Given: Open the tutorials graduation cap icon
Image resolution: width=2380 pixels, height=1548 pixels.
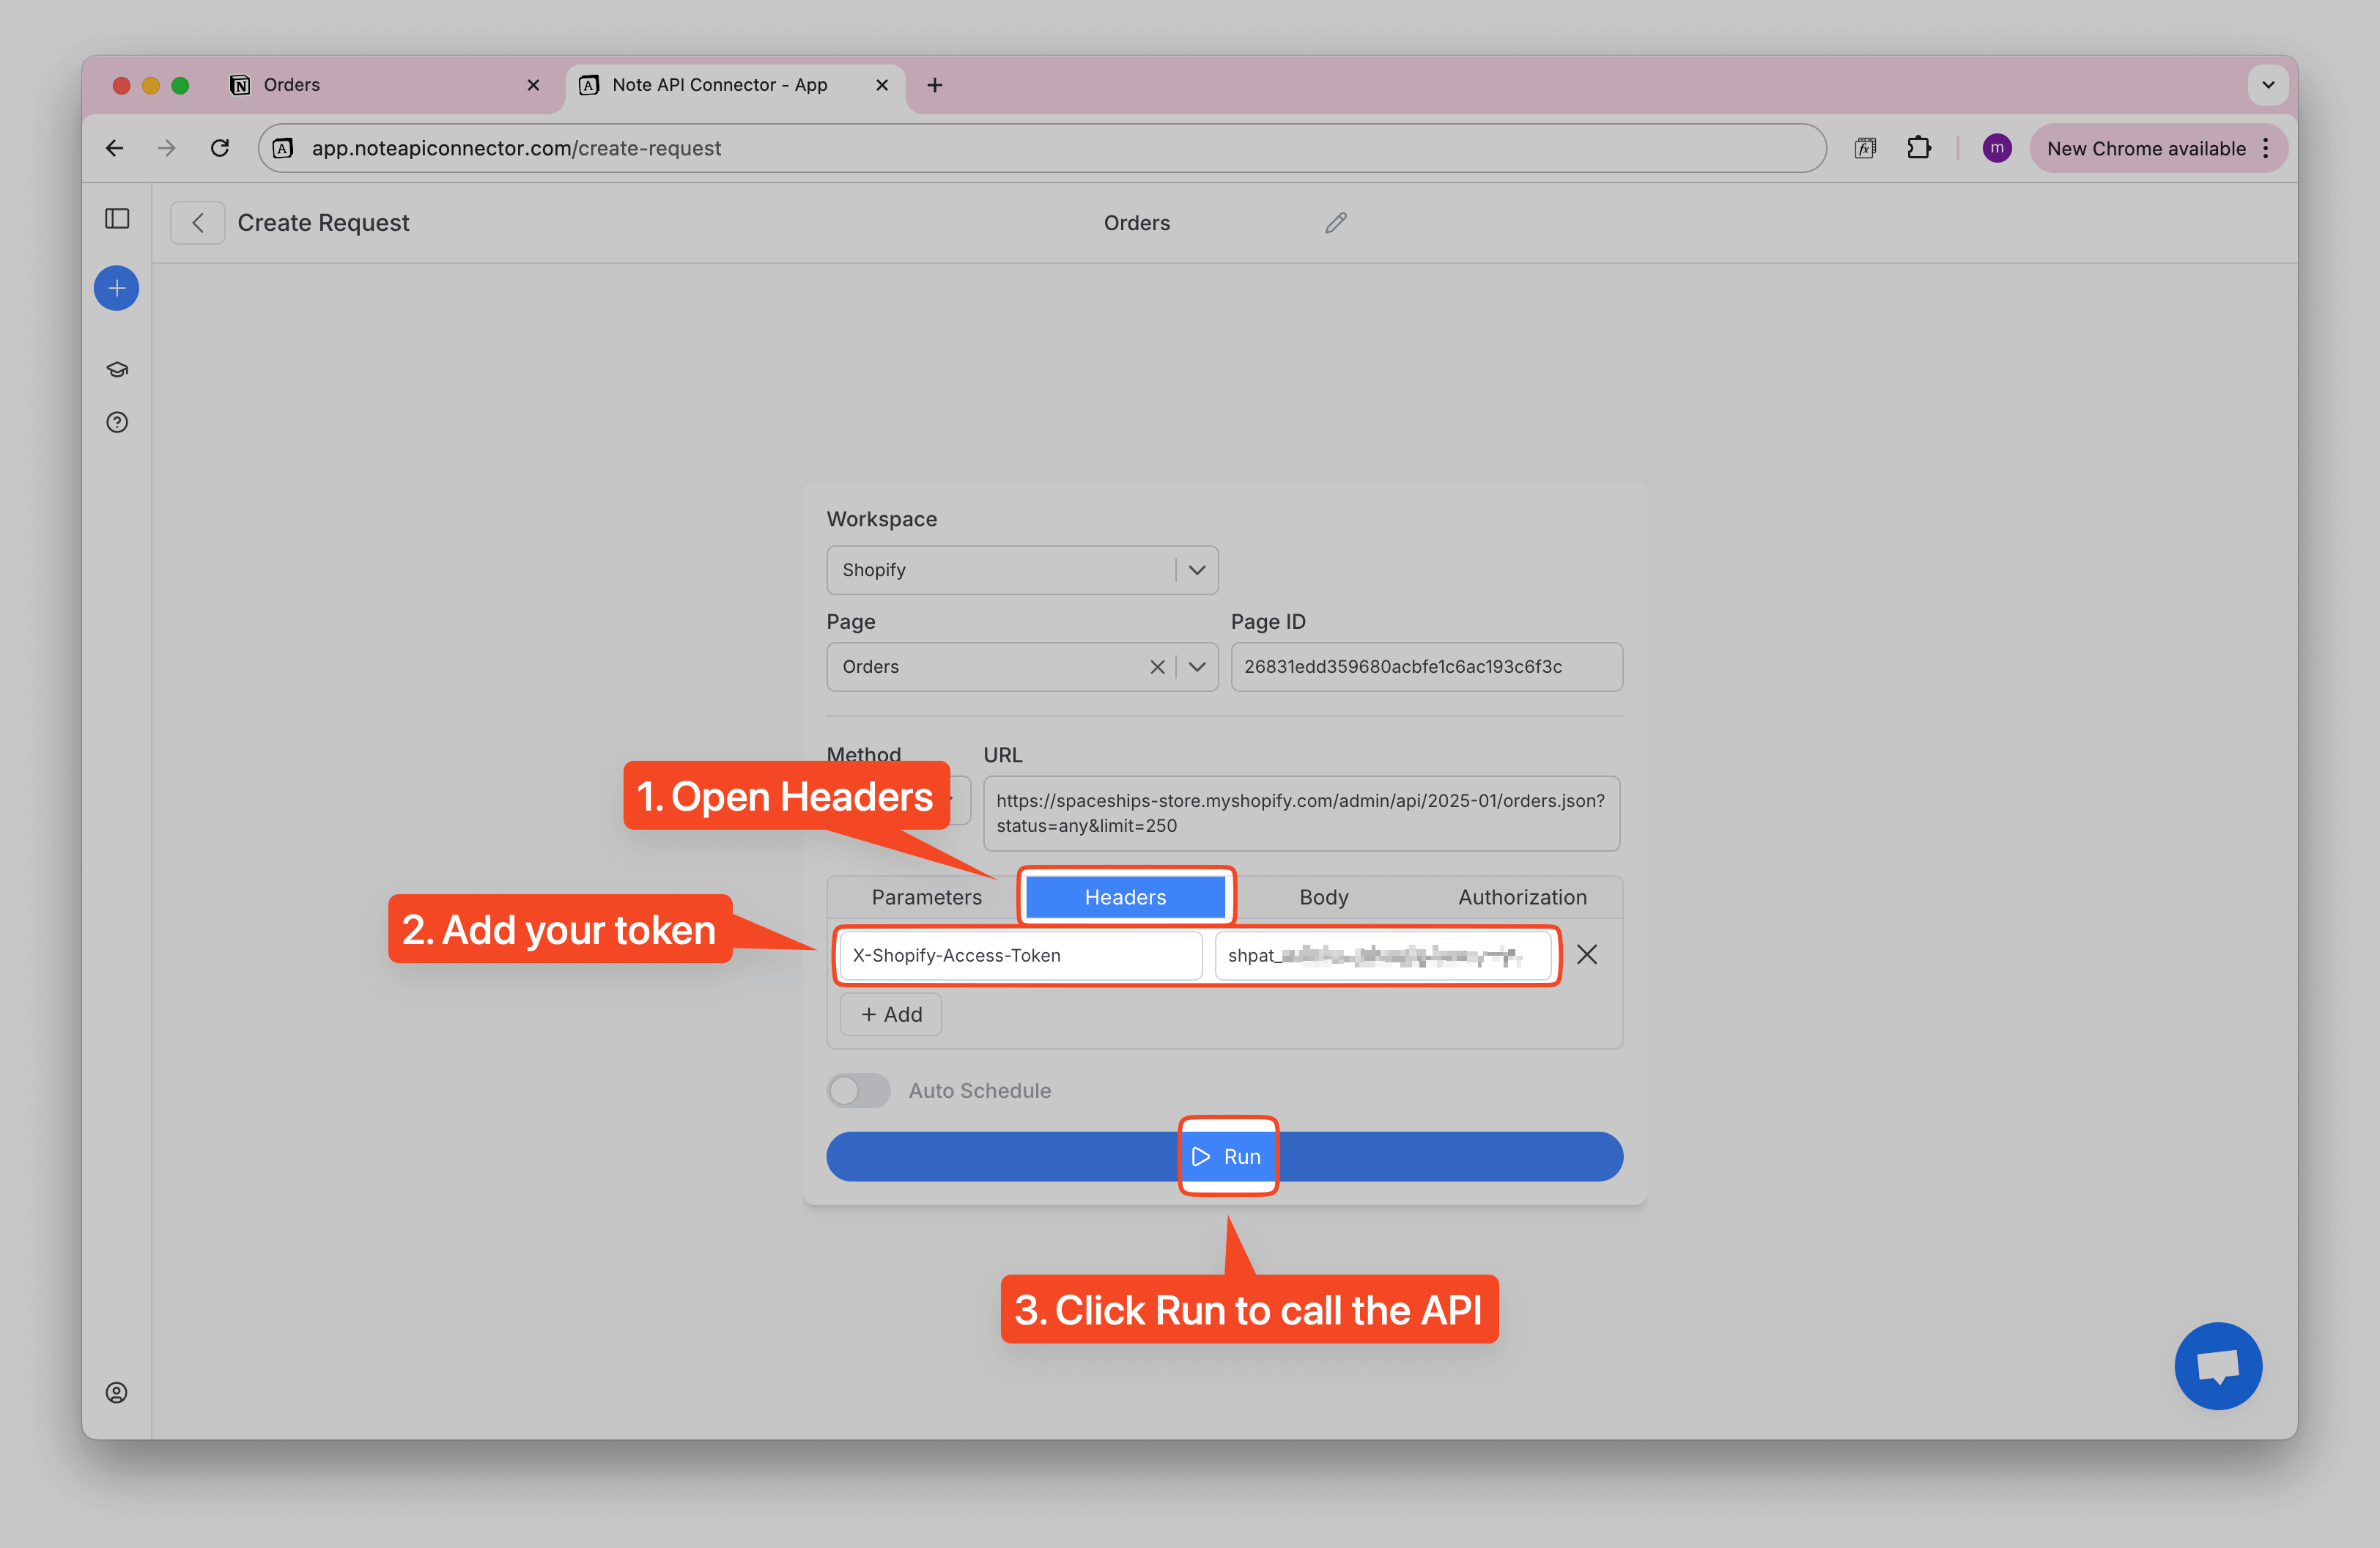Looking at the screenshot, I should click(x=117, y=369).
